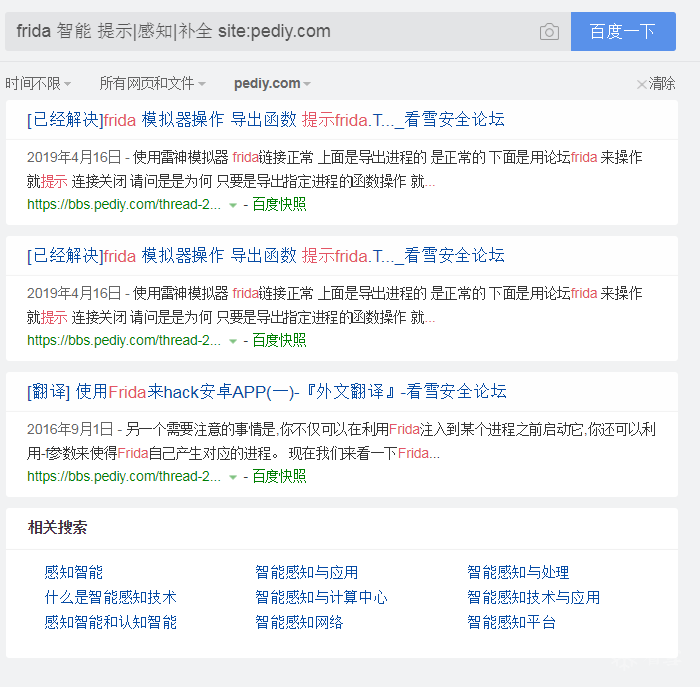Click the 相关搜索 heading

[58, 527]
